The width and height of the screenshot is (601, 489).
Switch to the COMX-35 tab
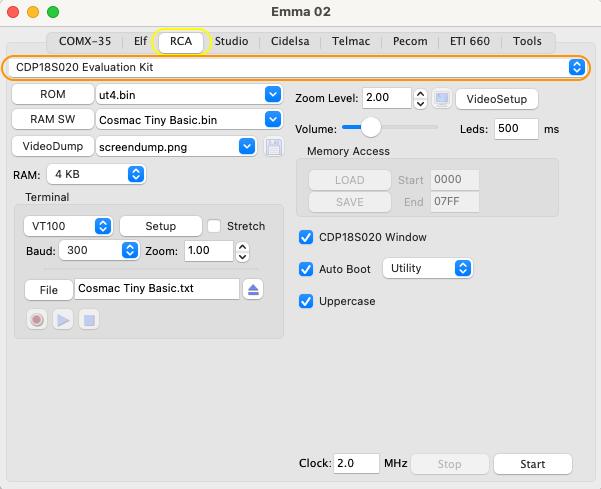(85, 41)
